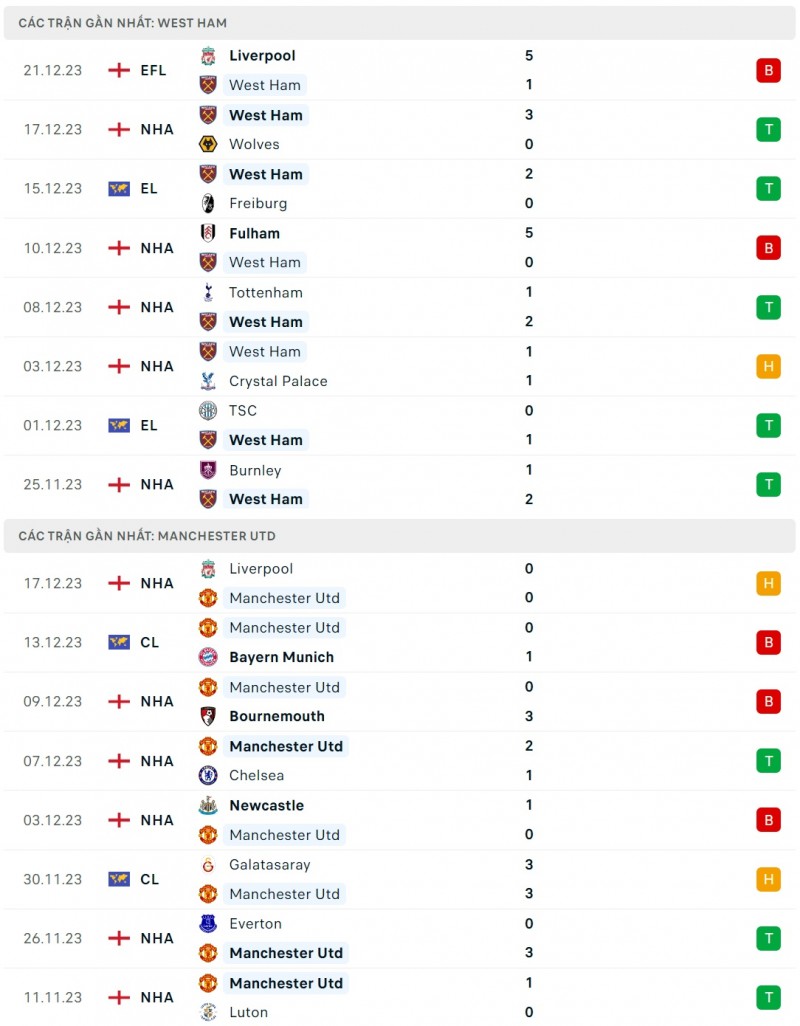Image resolution: width=800 pixels, height=1026 pixels.
Task: Select the 'Các trận gần nhất: West Ham' header
Action: pyautogui.click(x=122, y=22)
